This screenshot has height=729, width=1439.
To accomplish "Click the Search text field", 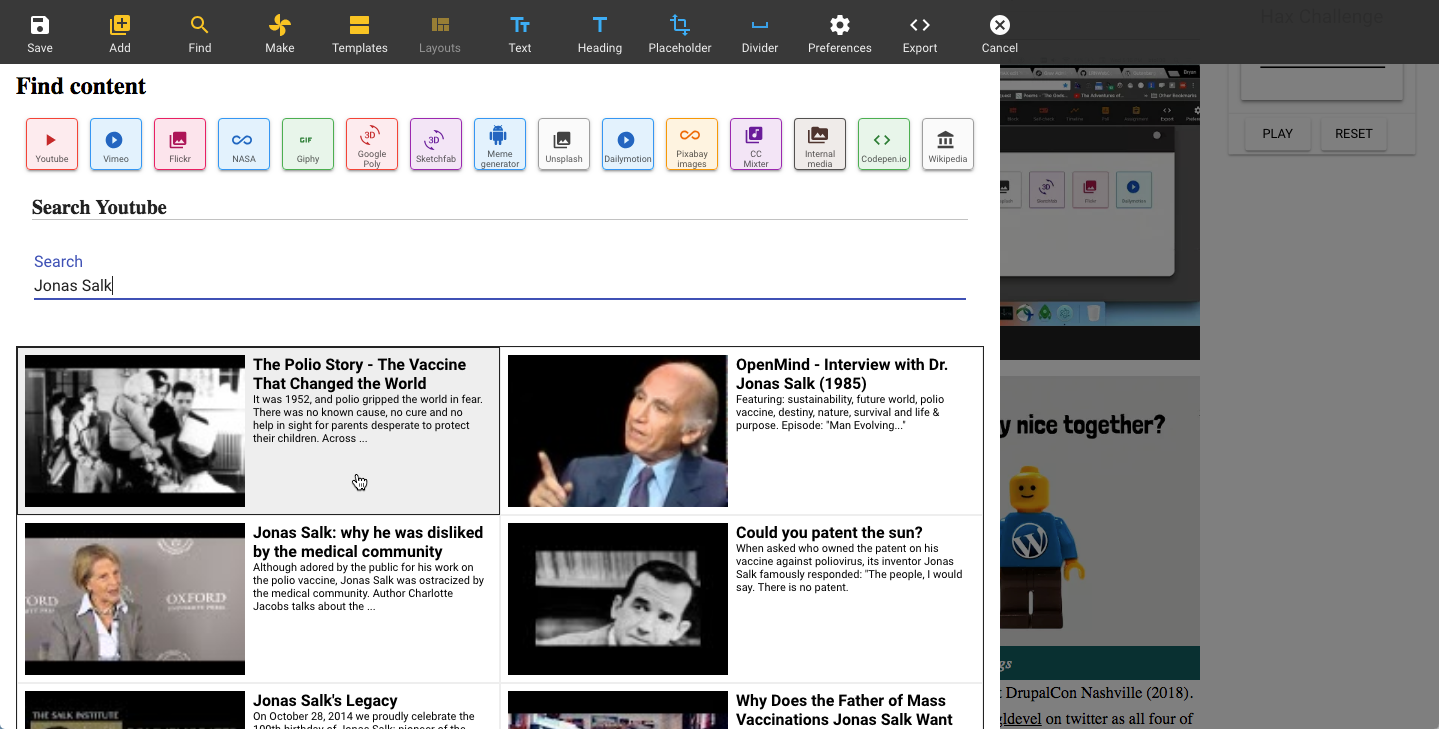I will [500, 286].
